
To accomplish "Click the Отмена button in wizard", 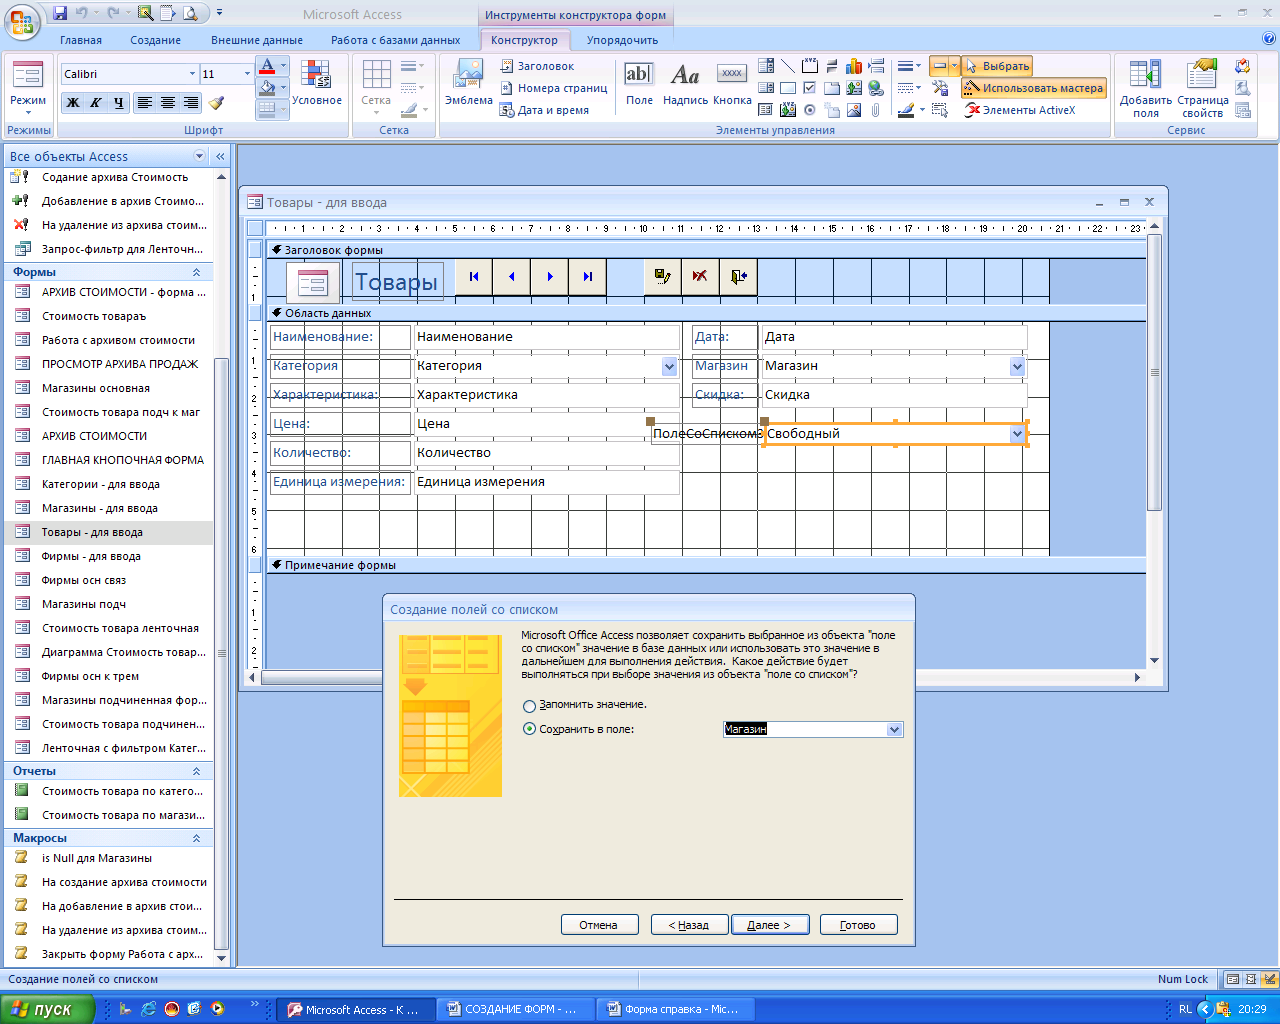I will (x=598, y=925).
